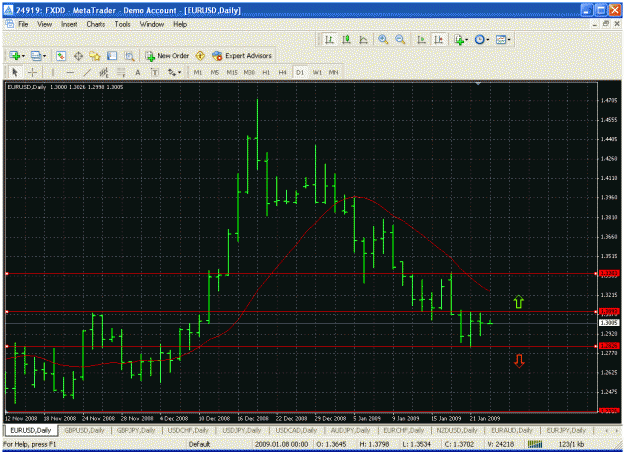This screenshot has width=625, height=452.
Task: Open the Tools menu
Action: pyautogui.click(x=122, y=24)
